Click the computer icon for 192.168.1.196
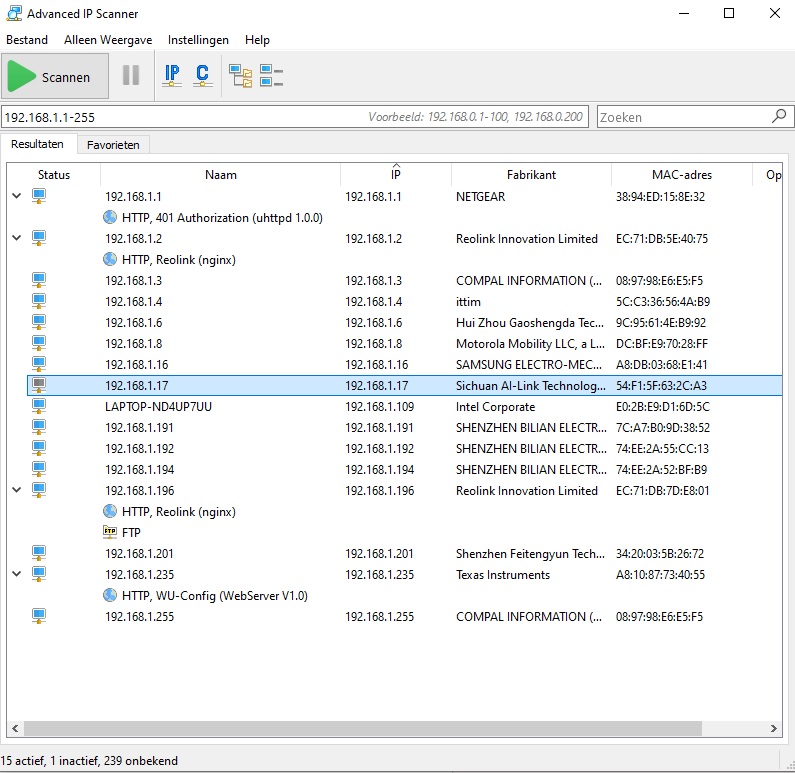The image size is (795, 773). 39,490
